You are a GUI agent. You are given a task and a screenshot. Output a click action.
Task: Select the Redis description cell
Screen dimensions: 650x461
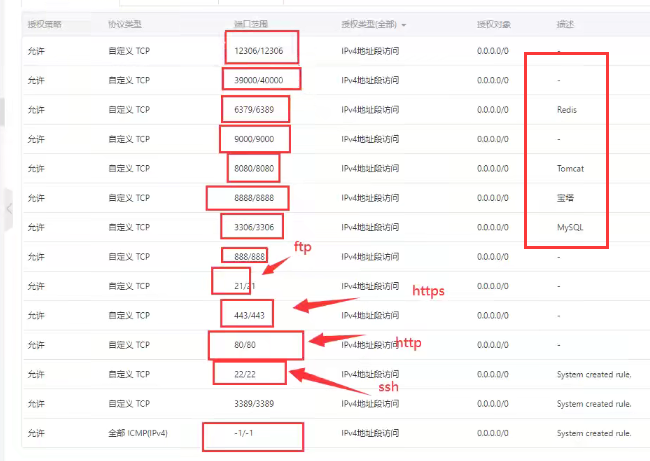[x=567, y=109]
